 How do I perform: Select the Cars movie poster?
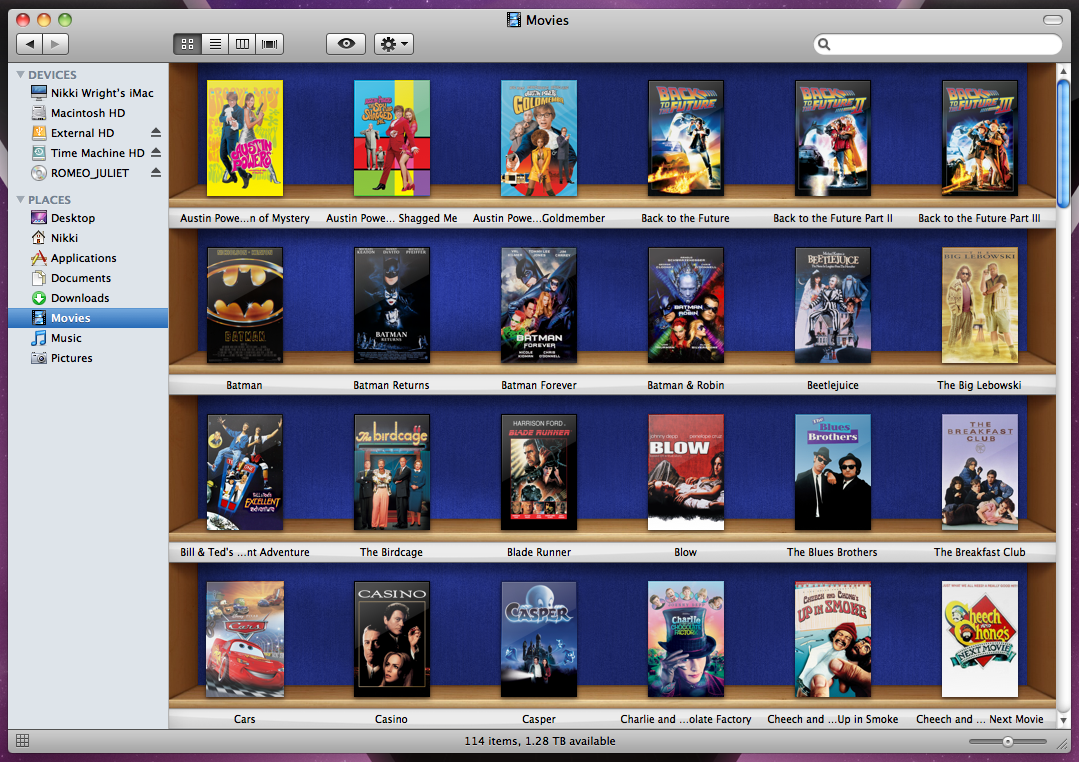[x=244, y=639]
